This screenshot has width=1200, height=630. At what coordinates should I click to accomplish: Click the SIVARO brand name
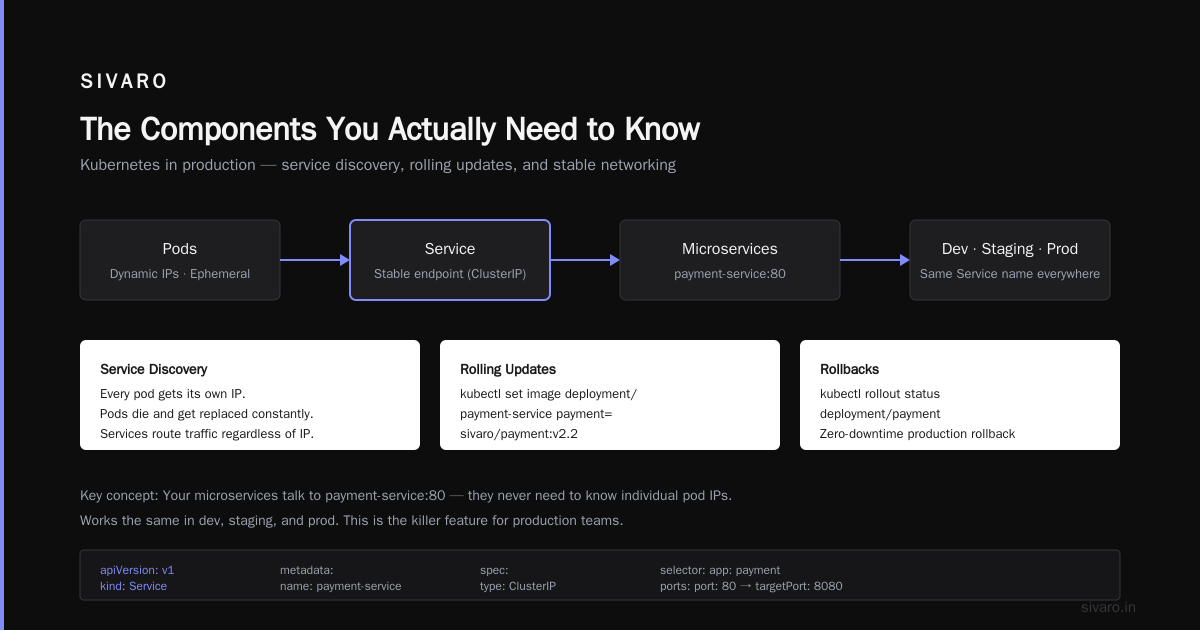[x=124, y=82]
